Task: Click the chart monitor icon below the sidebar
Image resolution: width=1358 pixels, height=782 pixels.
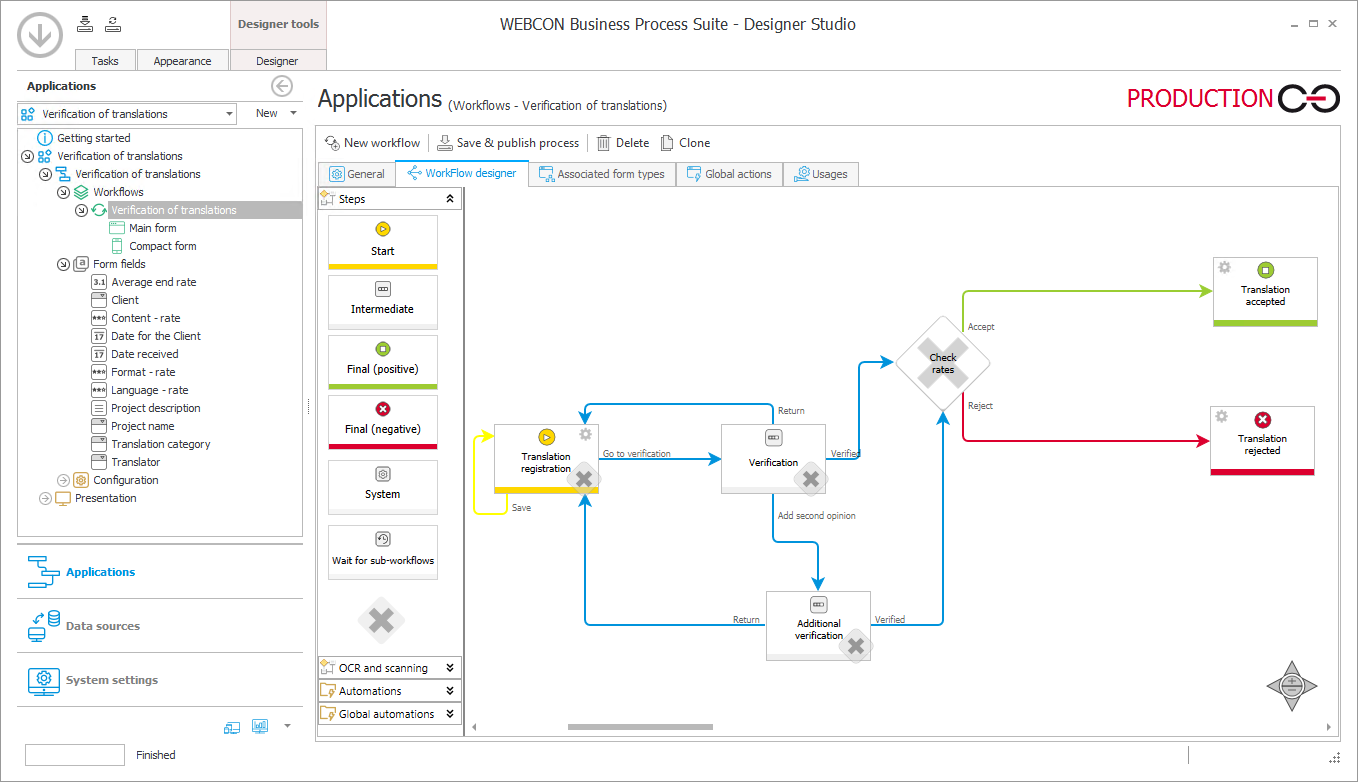Action: pos(260,726)
